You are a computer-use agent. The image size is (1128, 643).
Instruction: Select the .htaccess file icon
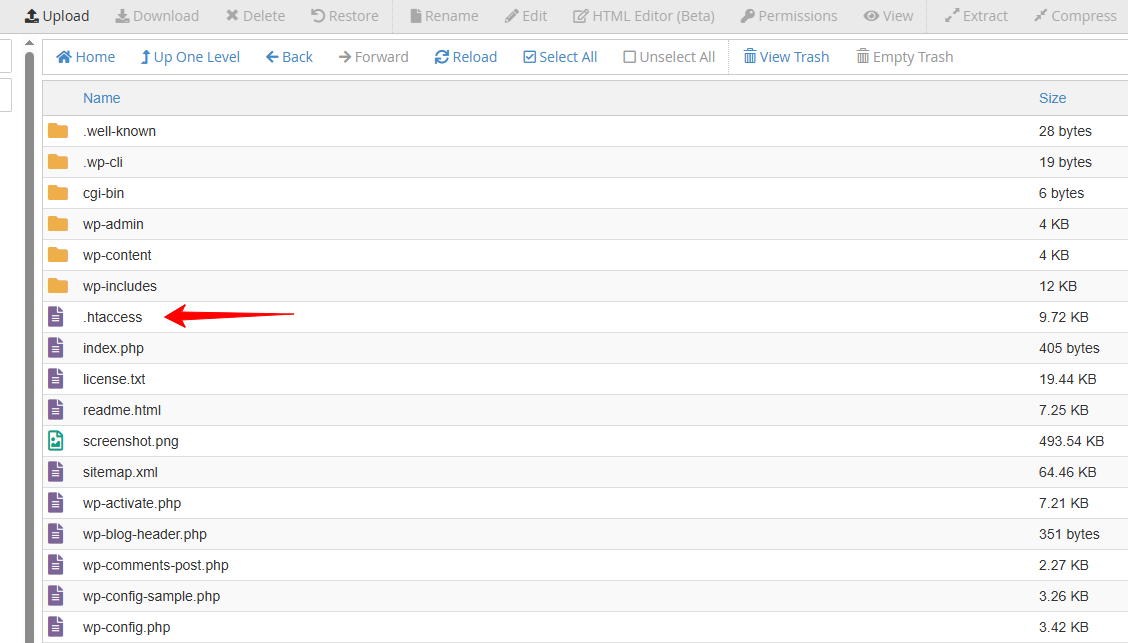[56, 317]
